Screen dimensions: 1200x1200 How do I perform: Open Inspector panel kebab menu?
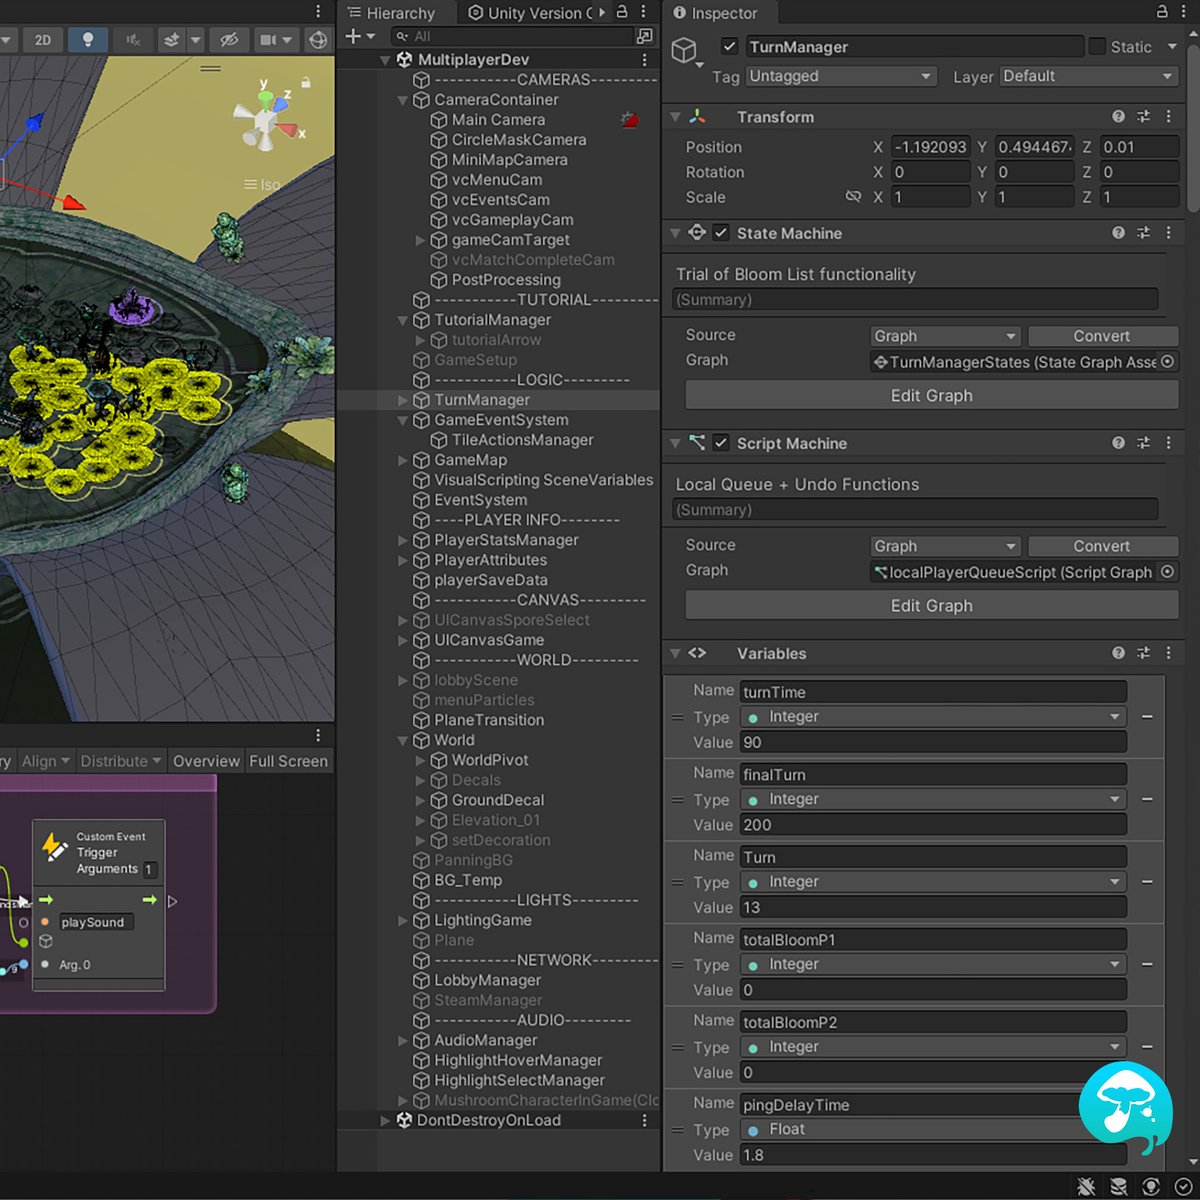pyautogui.click(x=1185, y=12)
